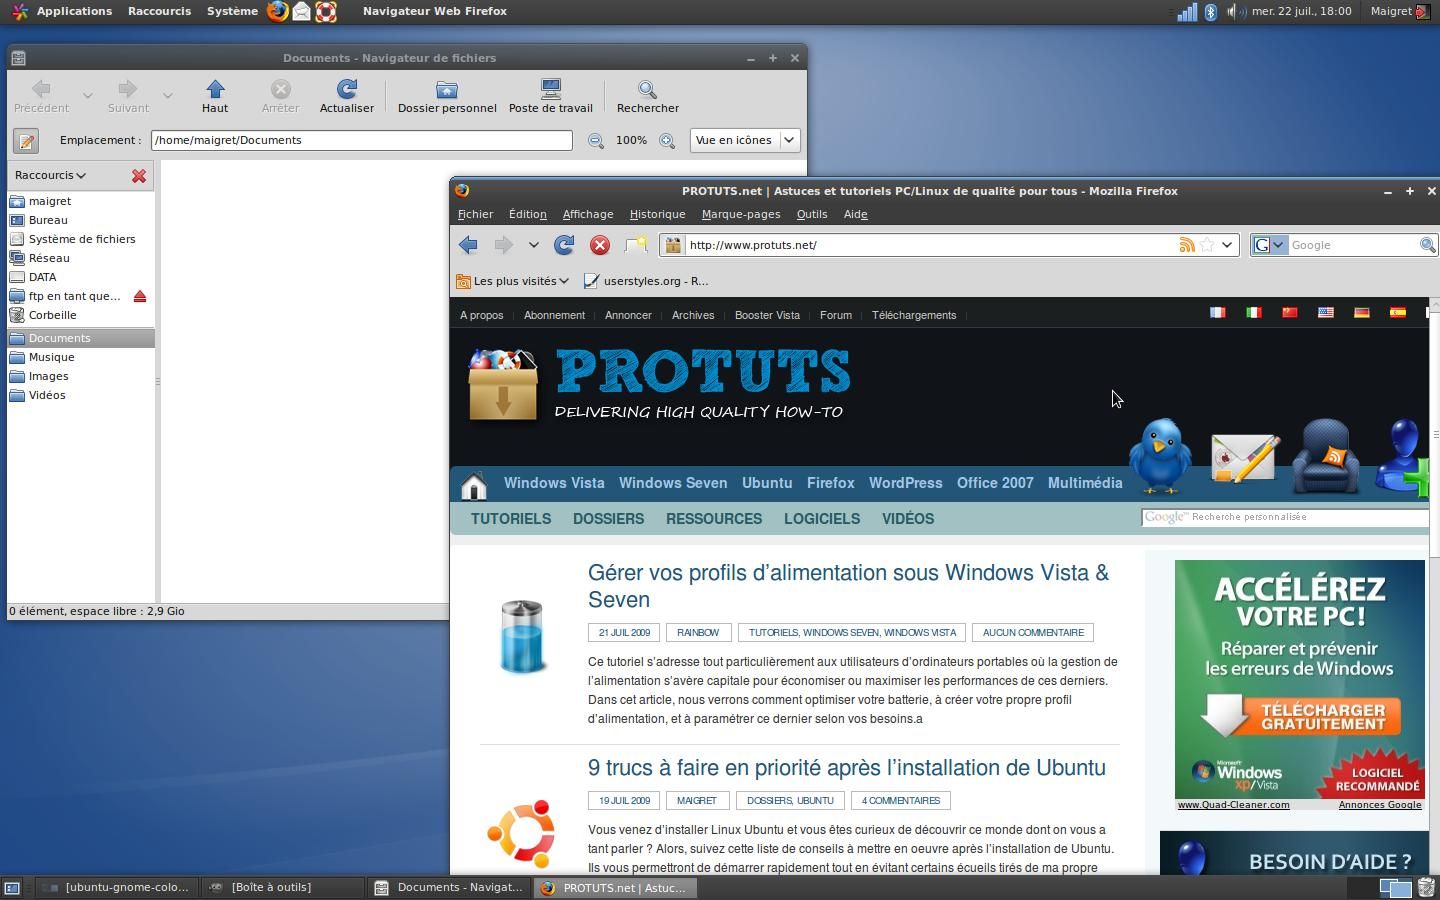The height and width of the screenshot is (900, 1440).
Task: Close the Raccourcis sidebar pane
Action: click(139, 176)
